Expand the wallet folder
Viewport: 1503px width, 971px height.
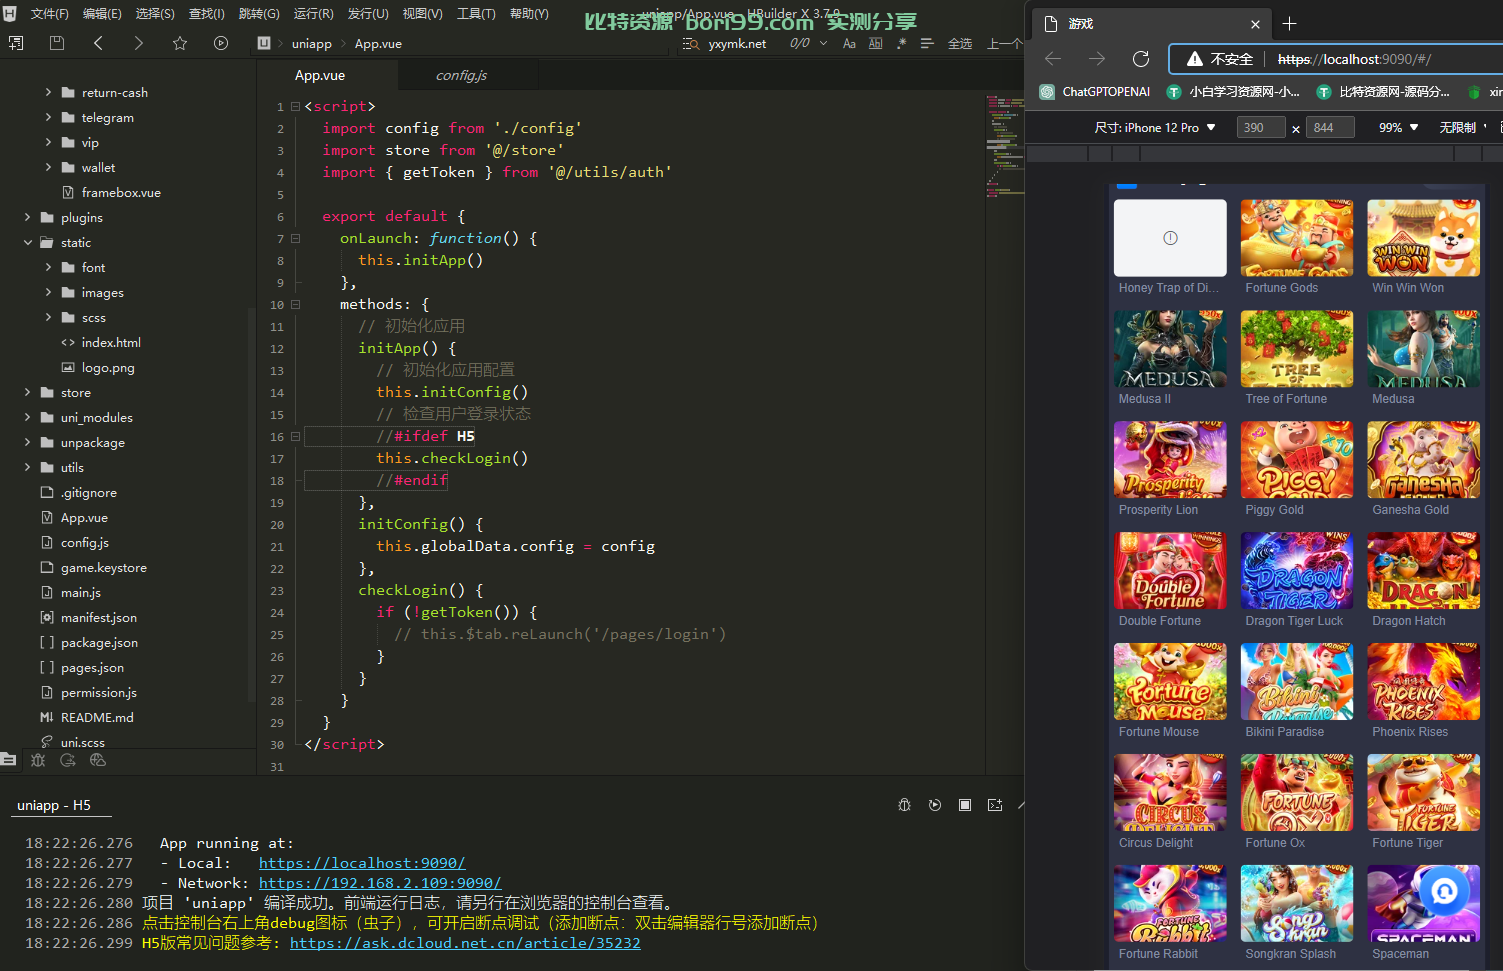[x=48, y=167]
